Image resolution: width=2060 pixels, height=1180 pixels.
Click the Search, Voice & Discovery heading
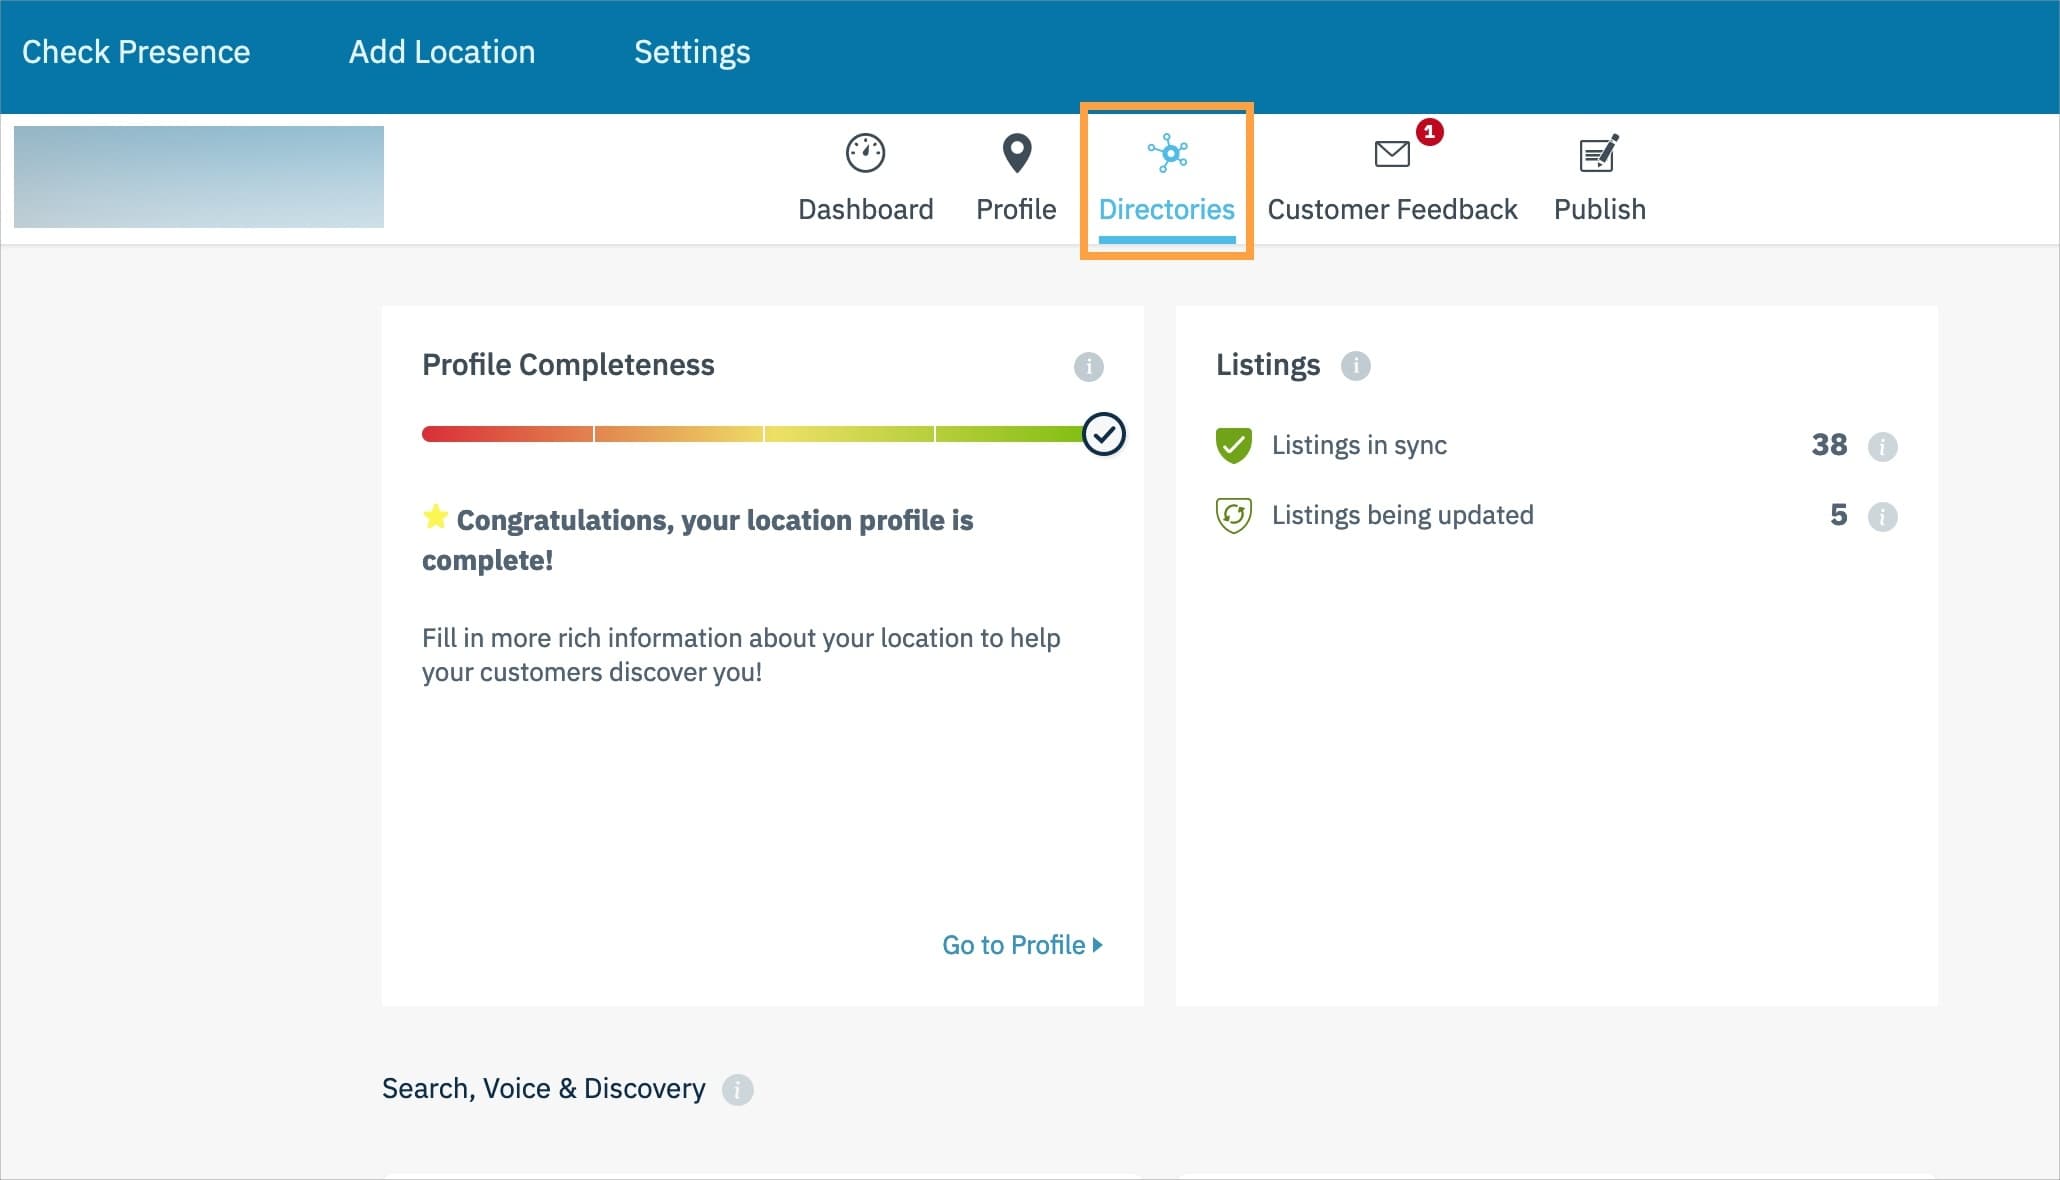[x=543, y=1089]
